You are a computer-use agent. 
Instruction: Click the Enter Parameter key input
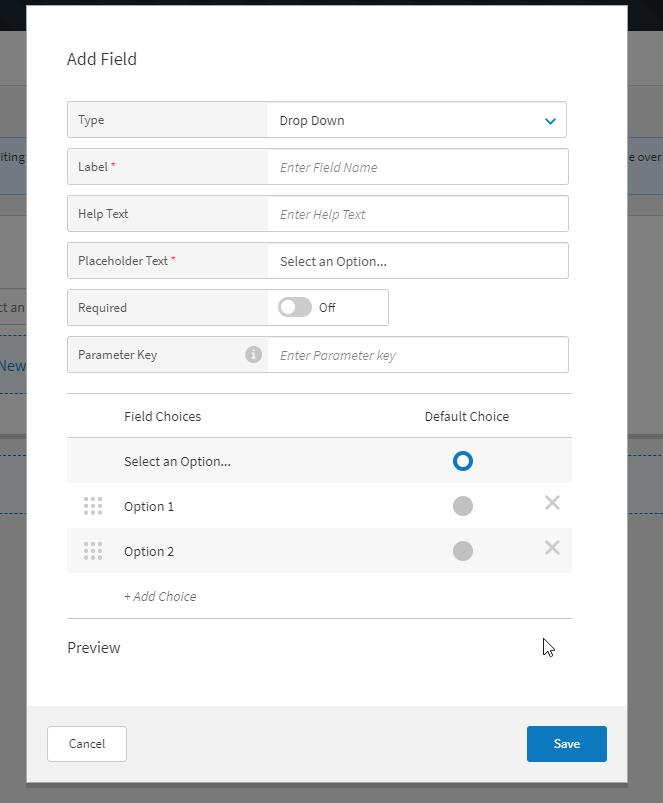(x=417, y=355)
